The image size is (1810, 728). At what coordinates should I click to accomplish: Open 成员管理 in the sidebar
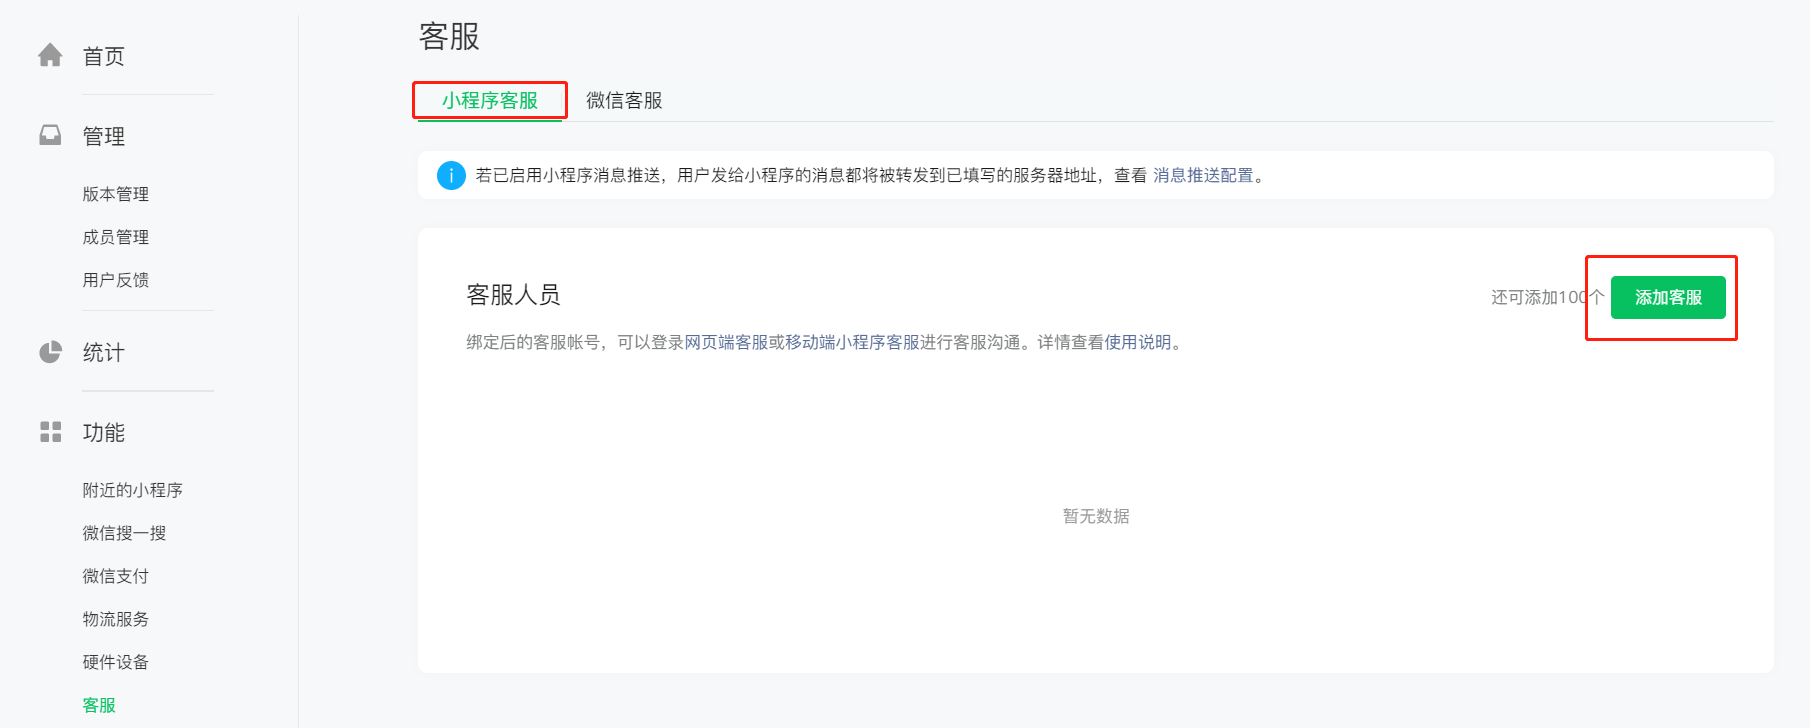116,237
